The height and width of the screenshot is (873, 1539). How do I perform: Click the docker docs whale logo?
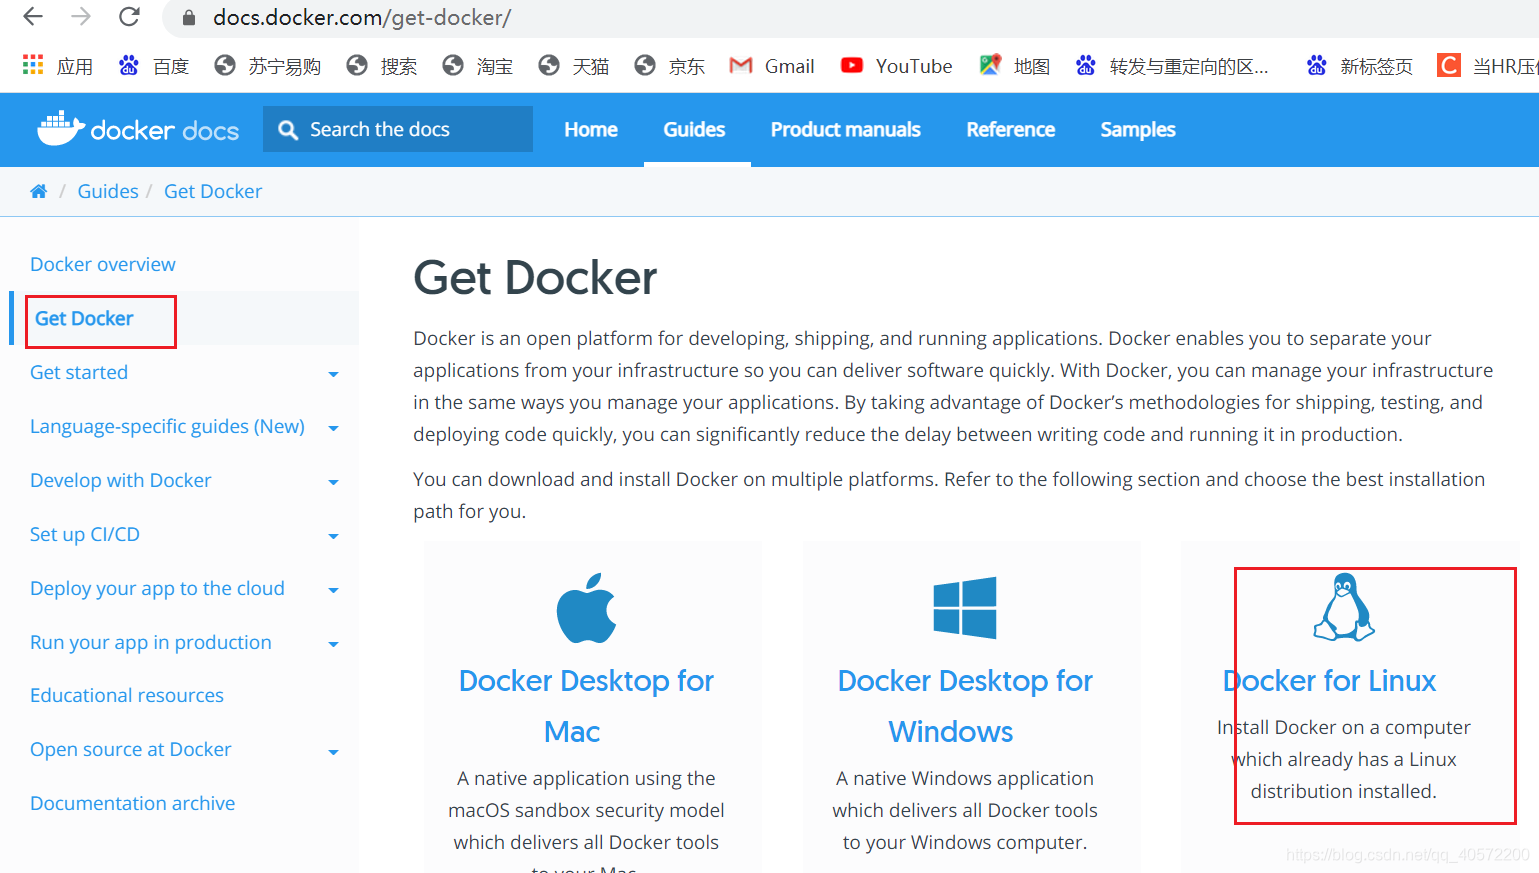coord(138,129)
